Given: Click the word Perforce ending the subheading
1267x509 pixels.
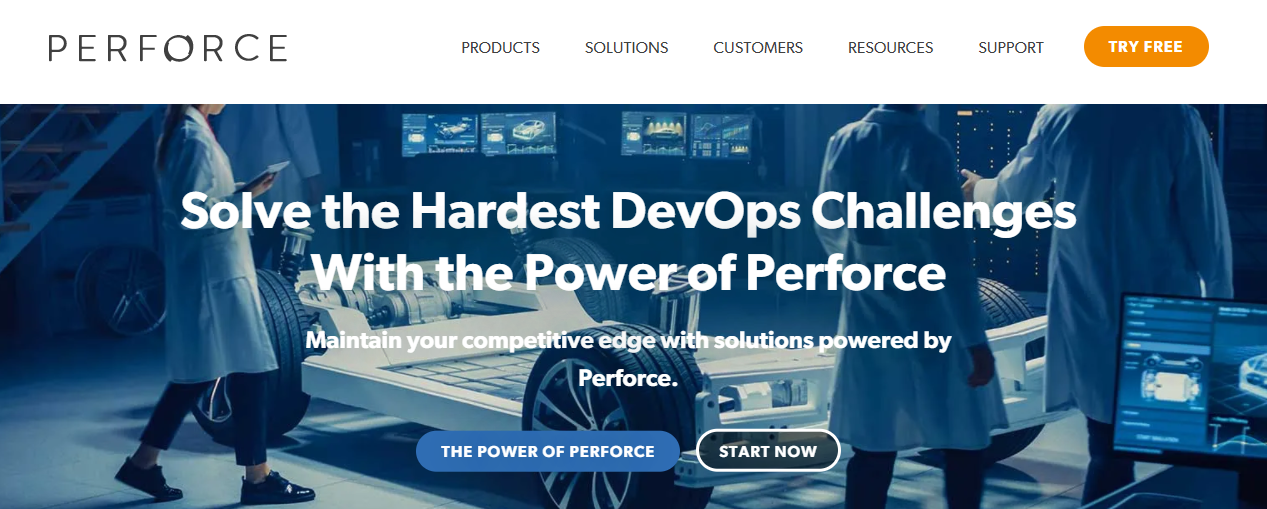Looking at the screenshot, I should tap(628, 379).
